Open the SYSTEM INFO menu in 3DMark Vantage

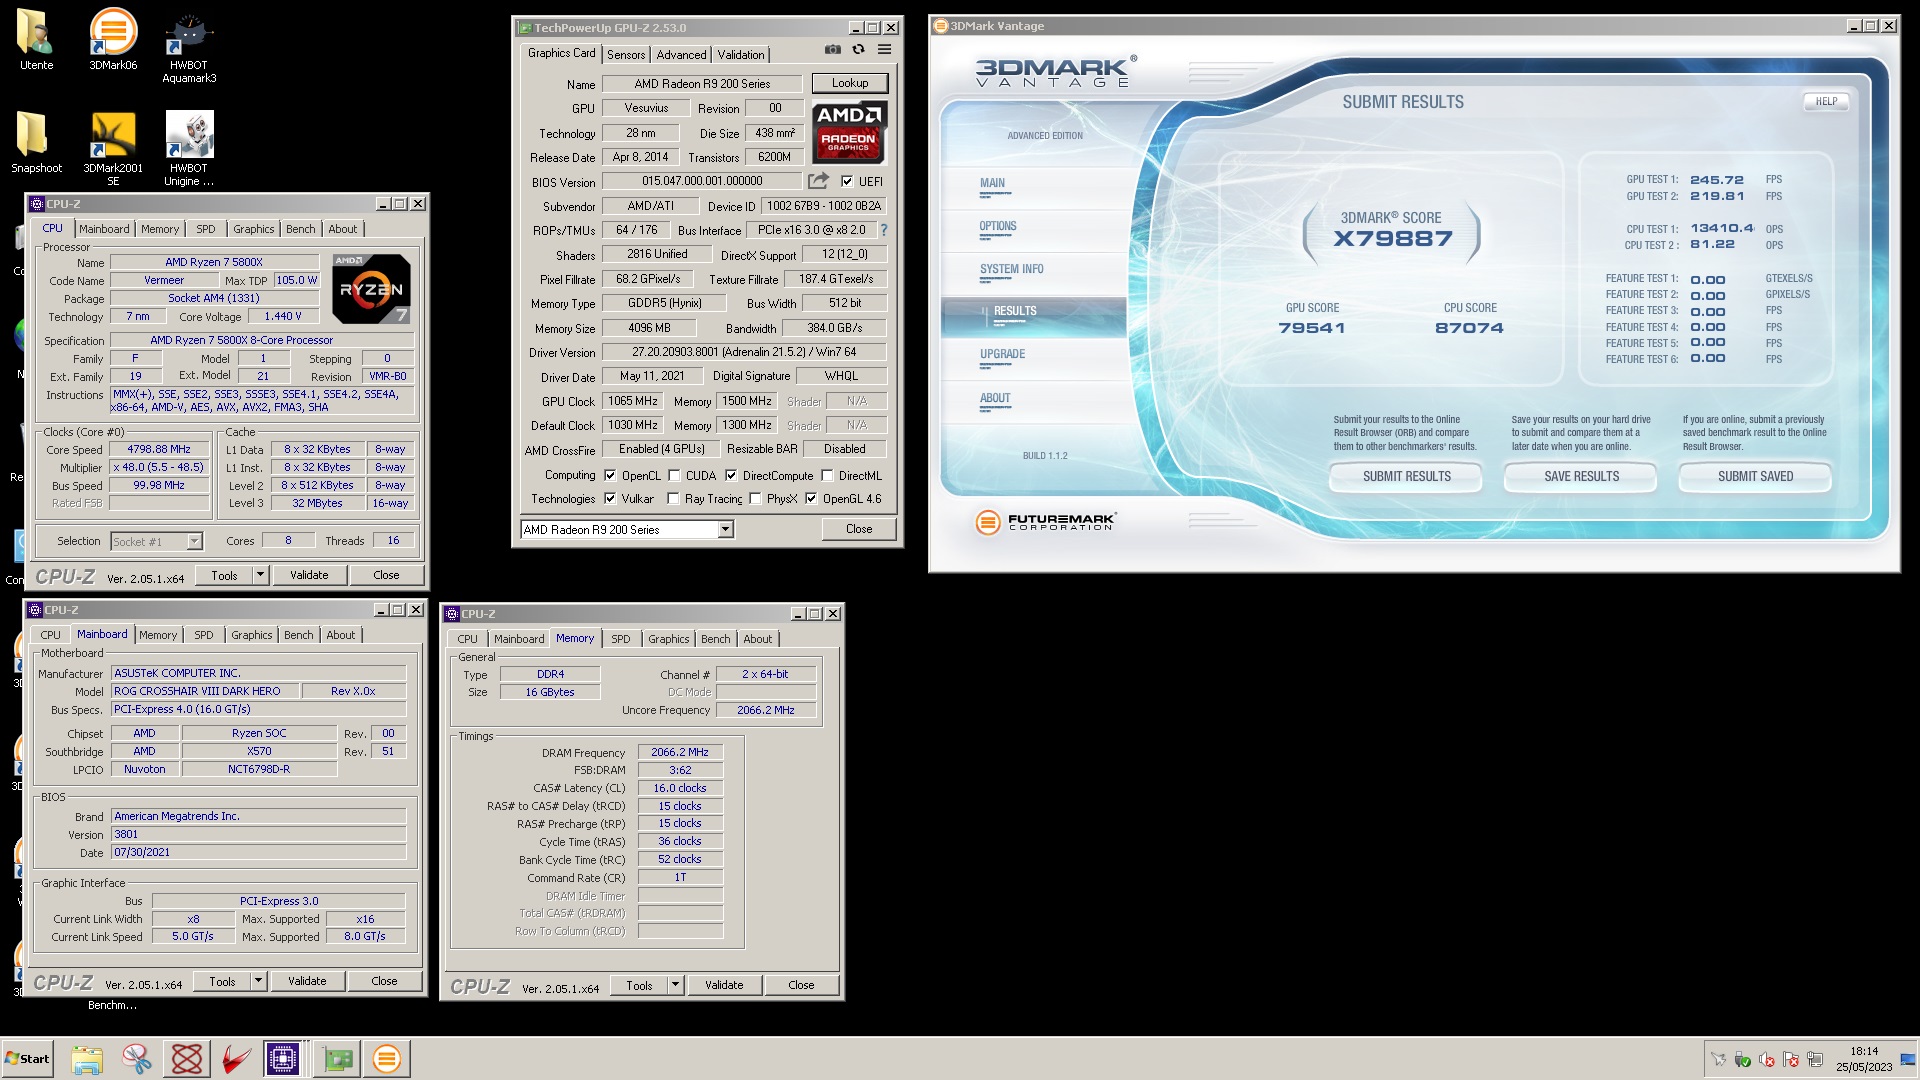coord(1011,269)
